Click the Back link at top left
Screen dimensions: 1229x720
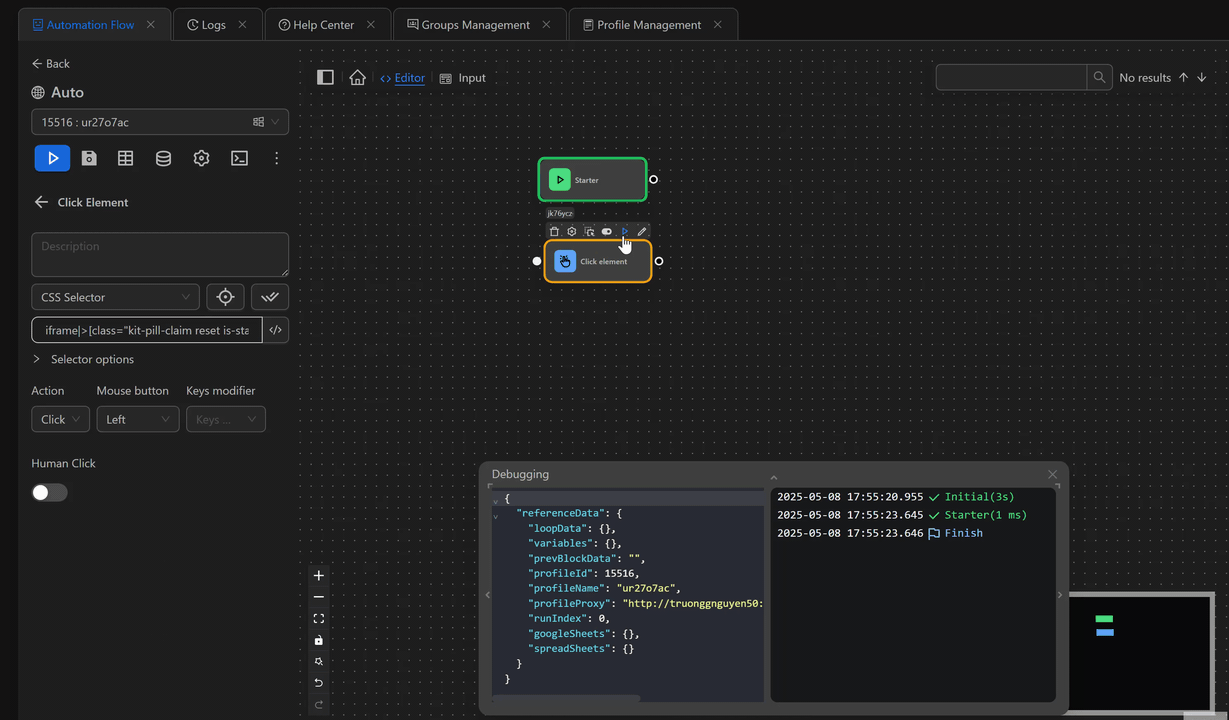click(x=51, y=64)
